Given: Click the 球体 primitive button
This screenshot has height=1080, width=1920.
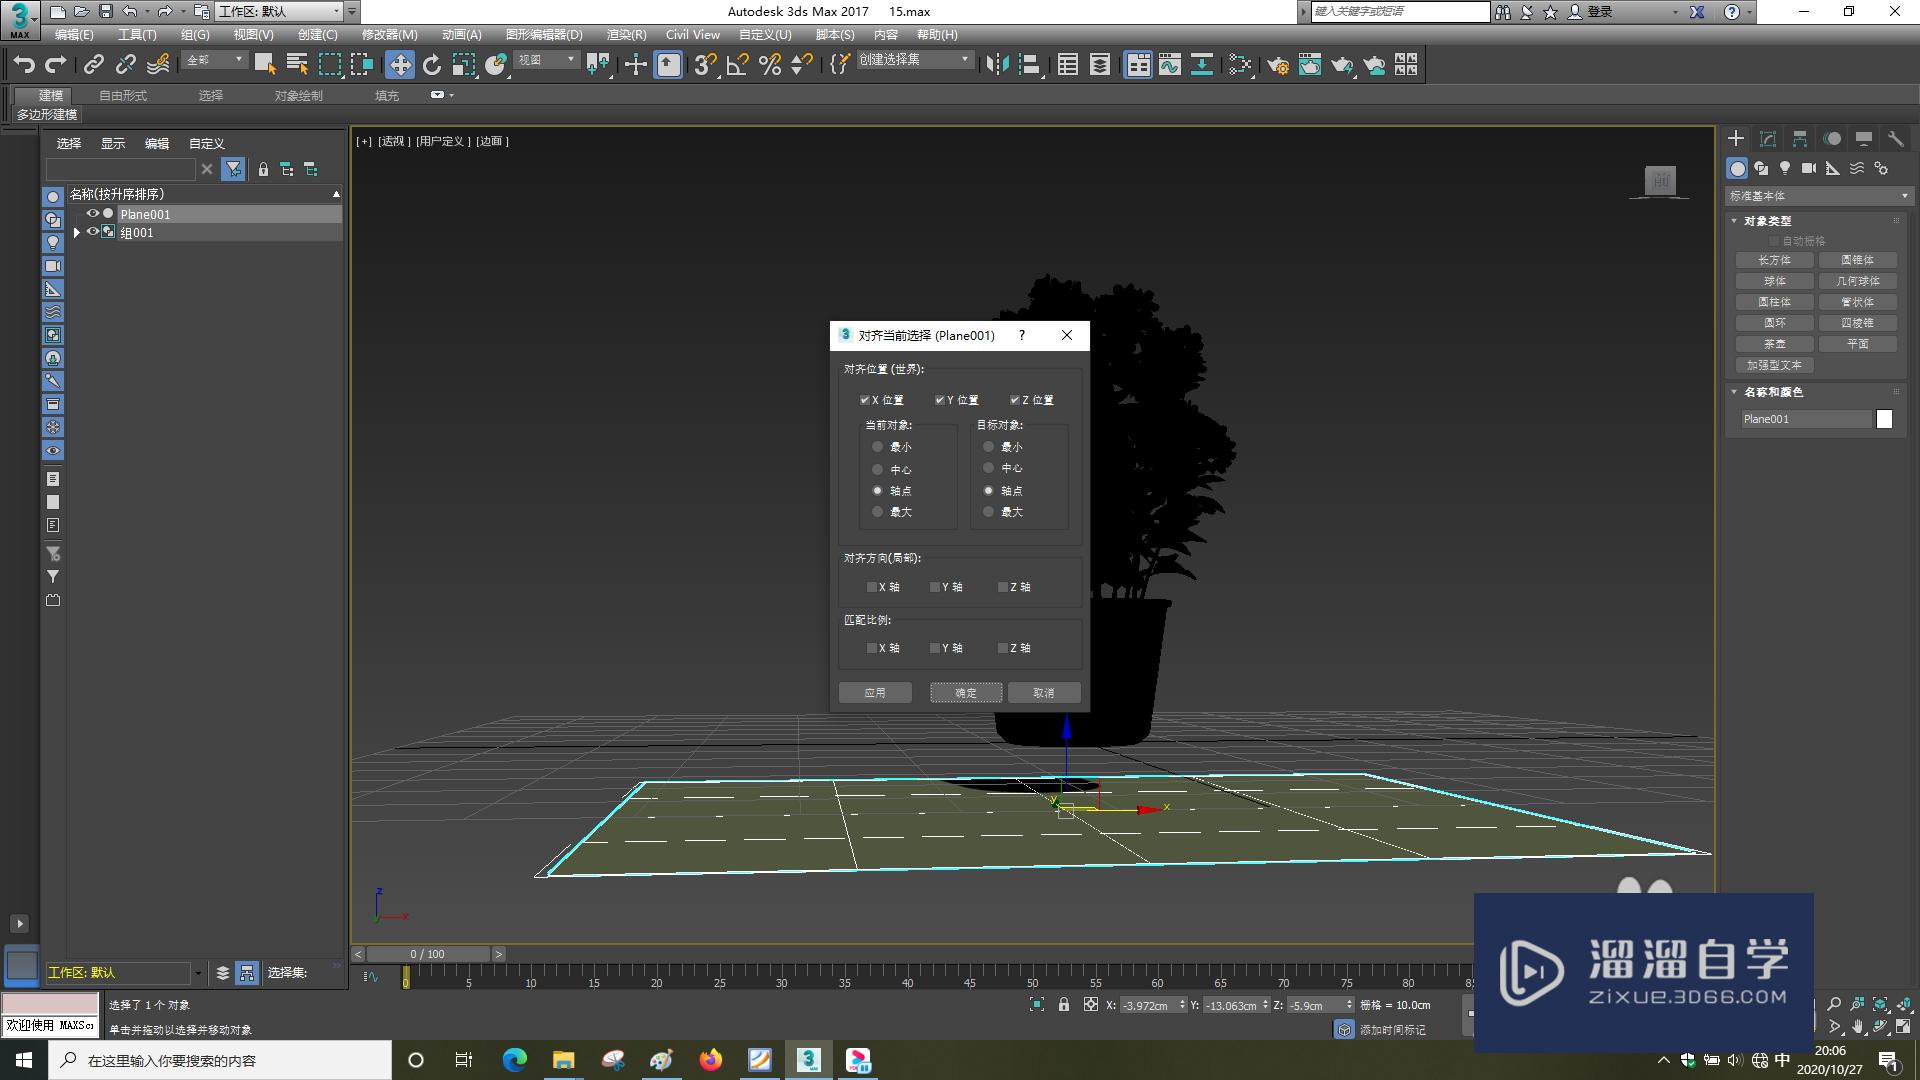Looking at the screenshot, I should pyautogui.click(x=1775, y=281).
